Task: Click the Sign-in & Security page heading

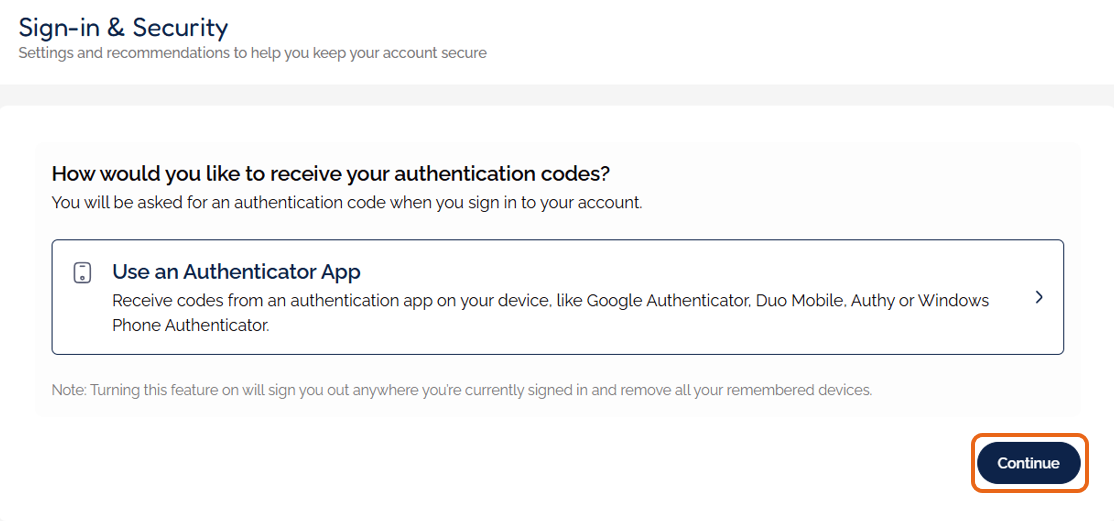Action: pyautogui.click(x=123, y=27)
